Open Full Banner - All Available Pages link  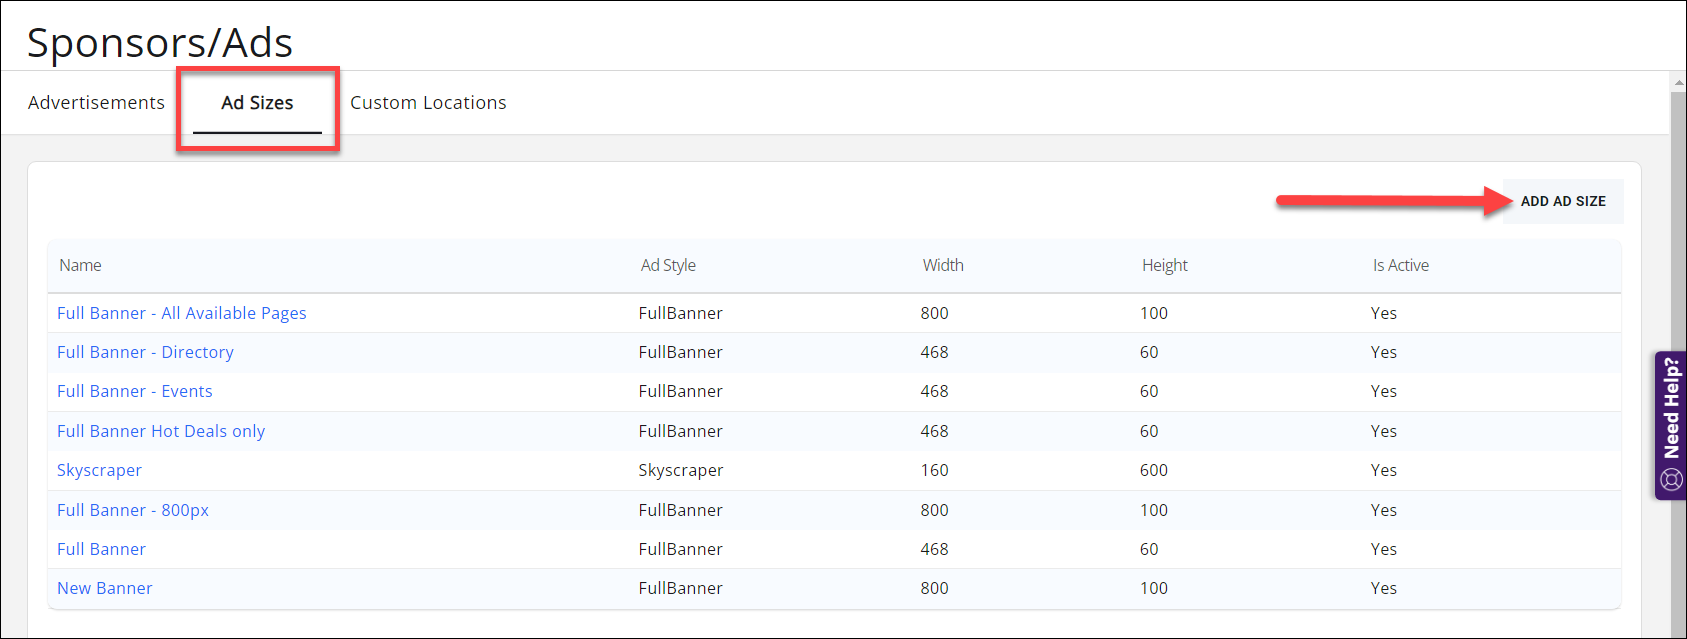point(182,313)
